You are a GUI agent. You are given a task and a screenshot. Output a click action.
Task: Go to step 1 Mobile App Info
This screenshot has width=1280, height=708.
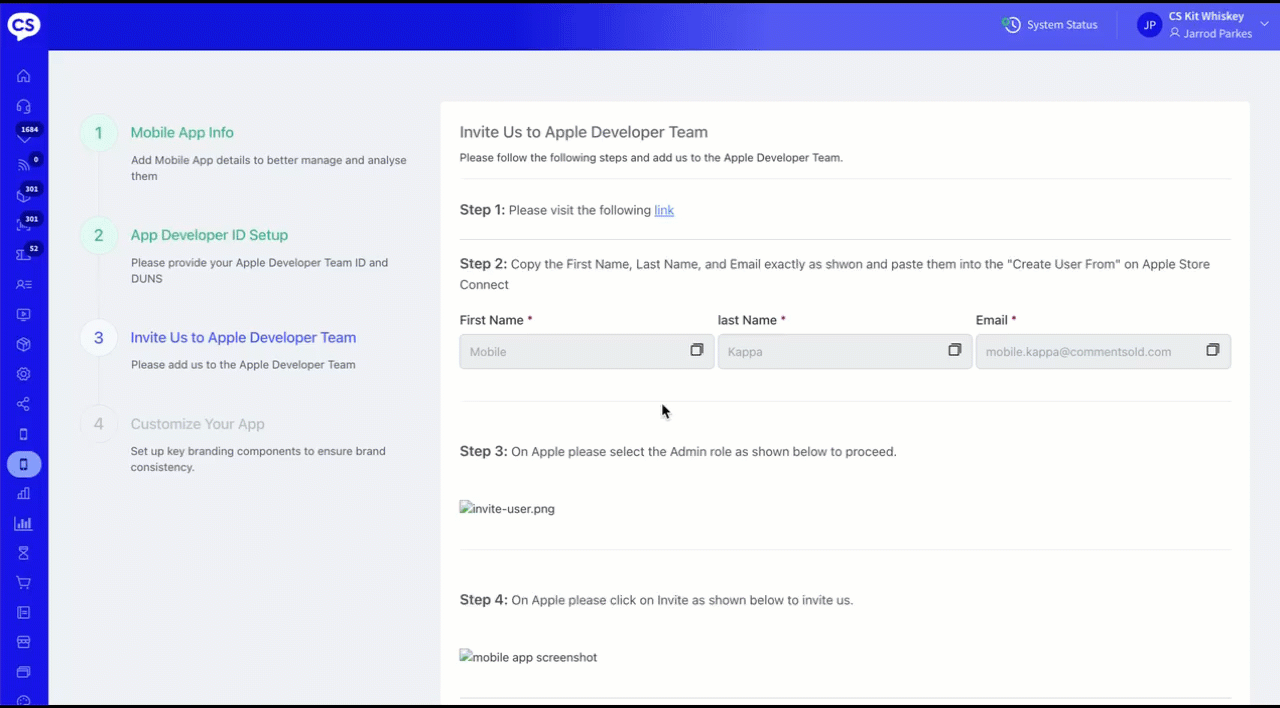tap(182, 133)
